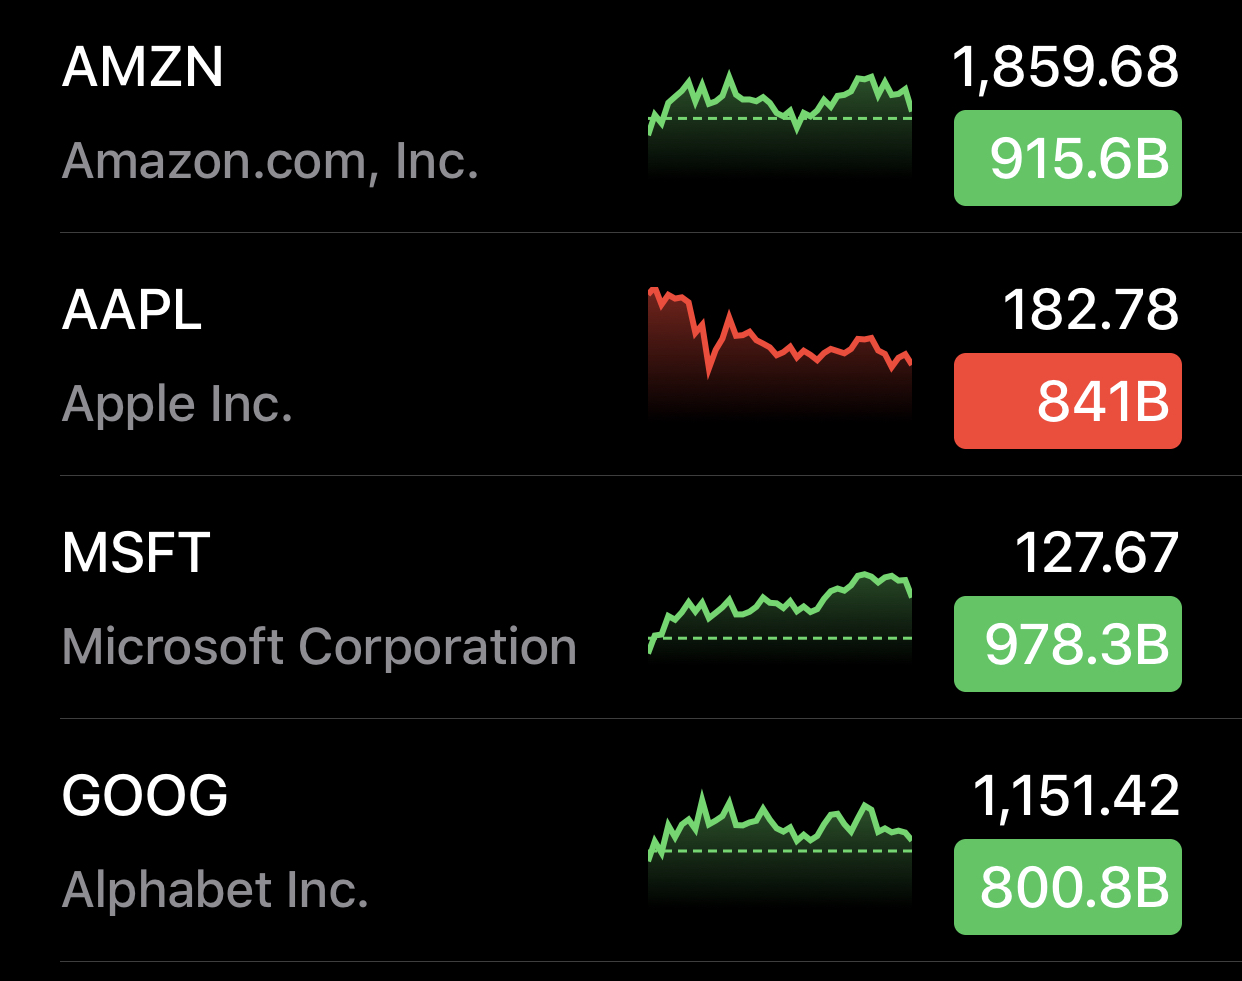1242x981 pixels.
Task: Tap the MSFT price 127.67
Action: 1096,553
